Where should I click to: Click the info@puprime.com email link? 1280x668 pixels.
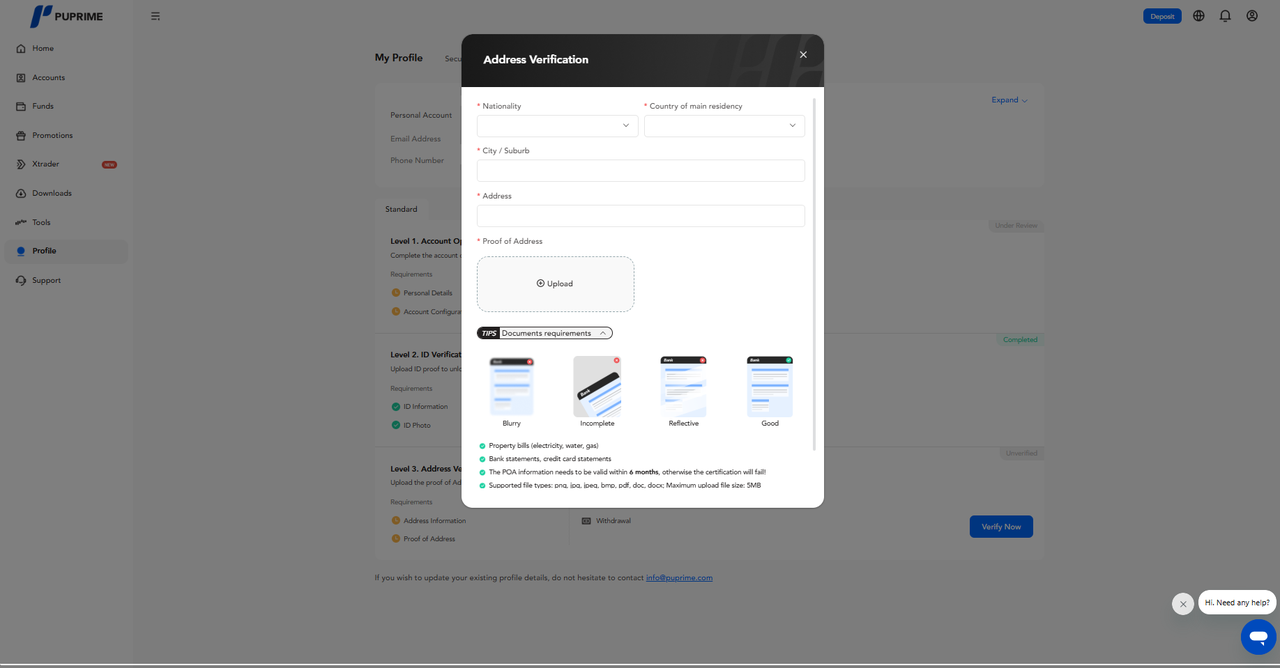tap(679, 578)
